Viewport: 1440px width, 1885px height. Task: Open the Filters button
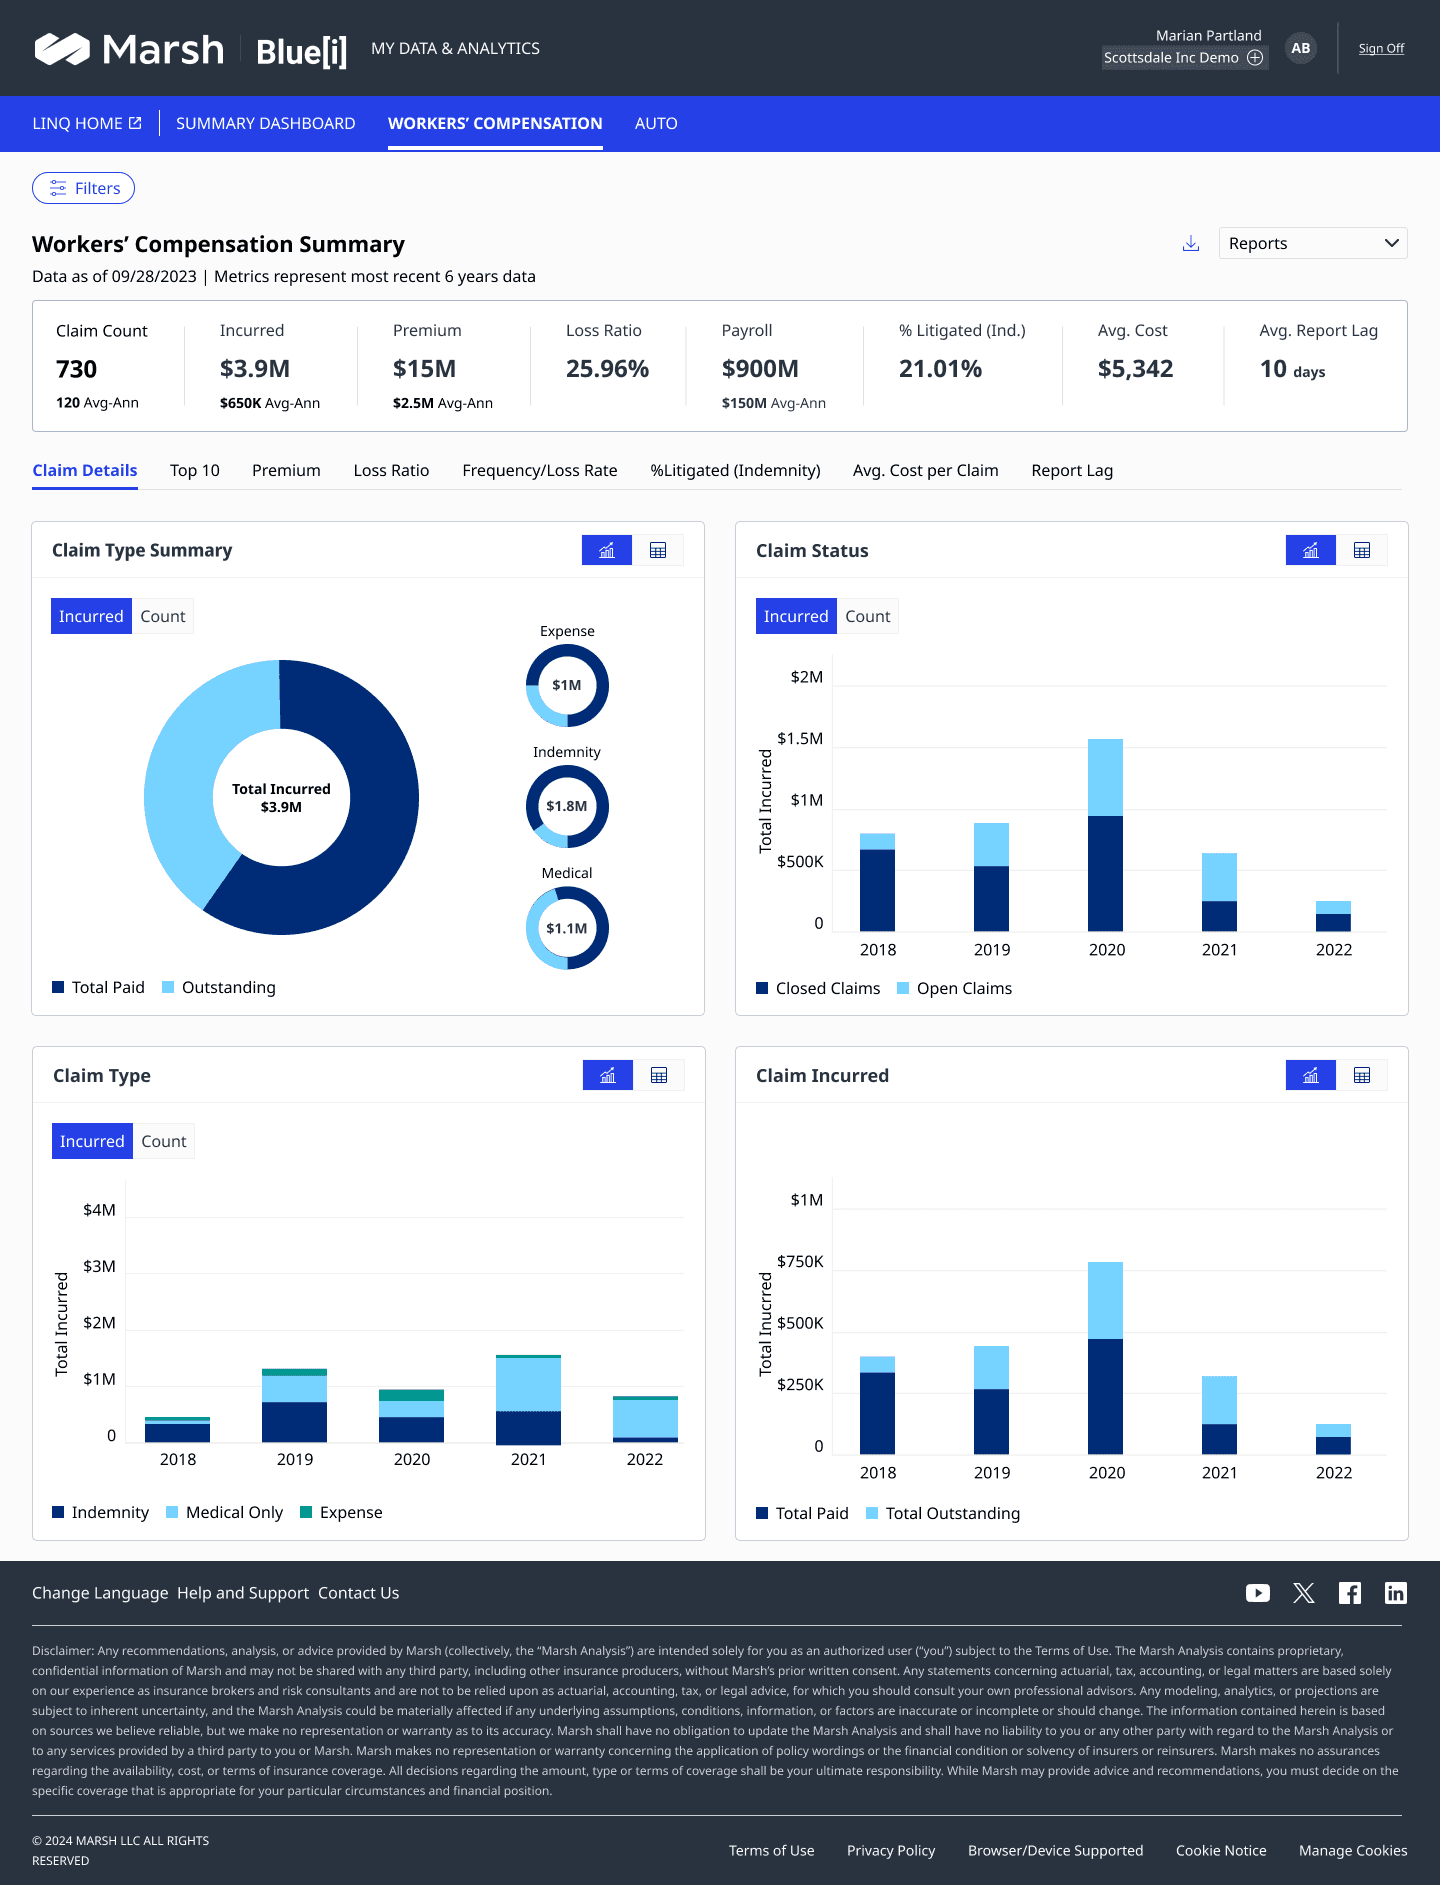(x=83, y=188)
